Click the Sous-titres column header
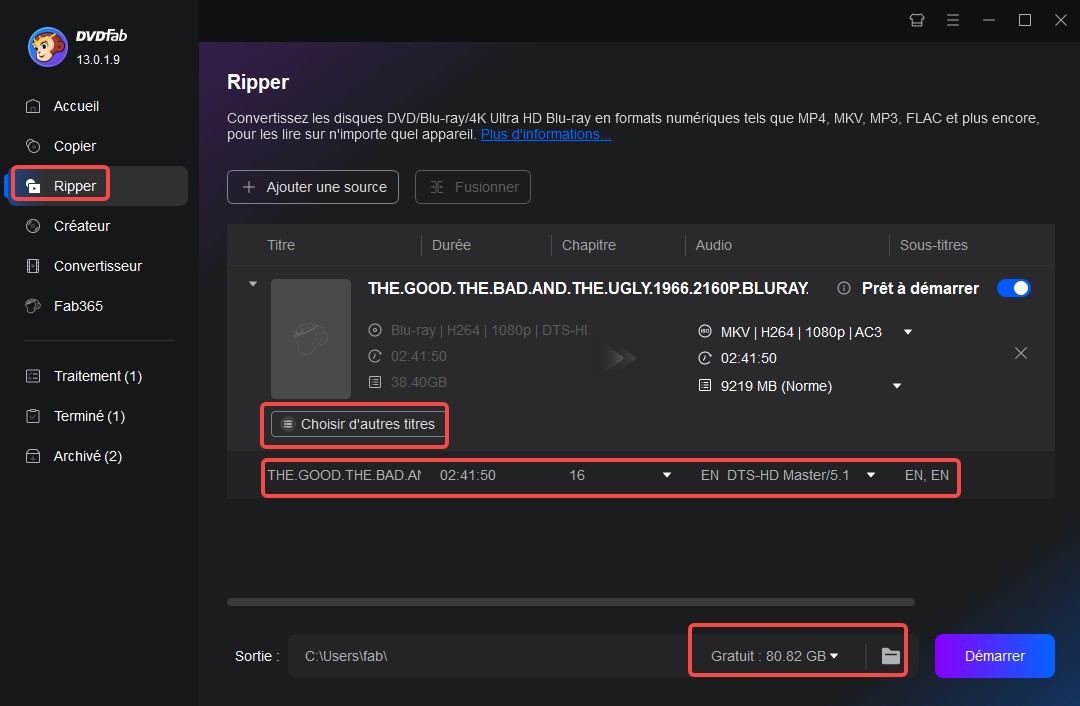The height and width of the screenshot is (706, 1080). coord(933,245)
